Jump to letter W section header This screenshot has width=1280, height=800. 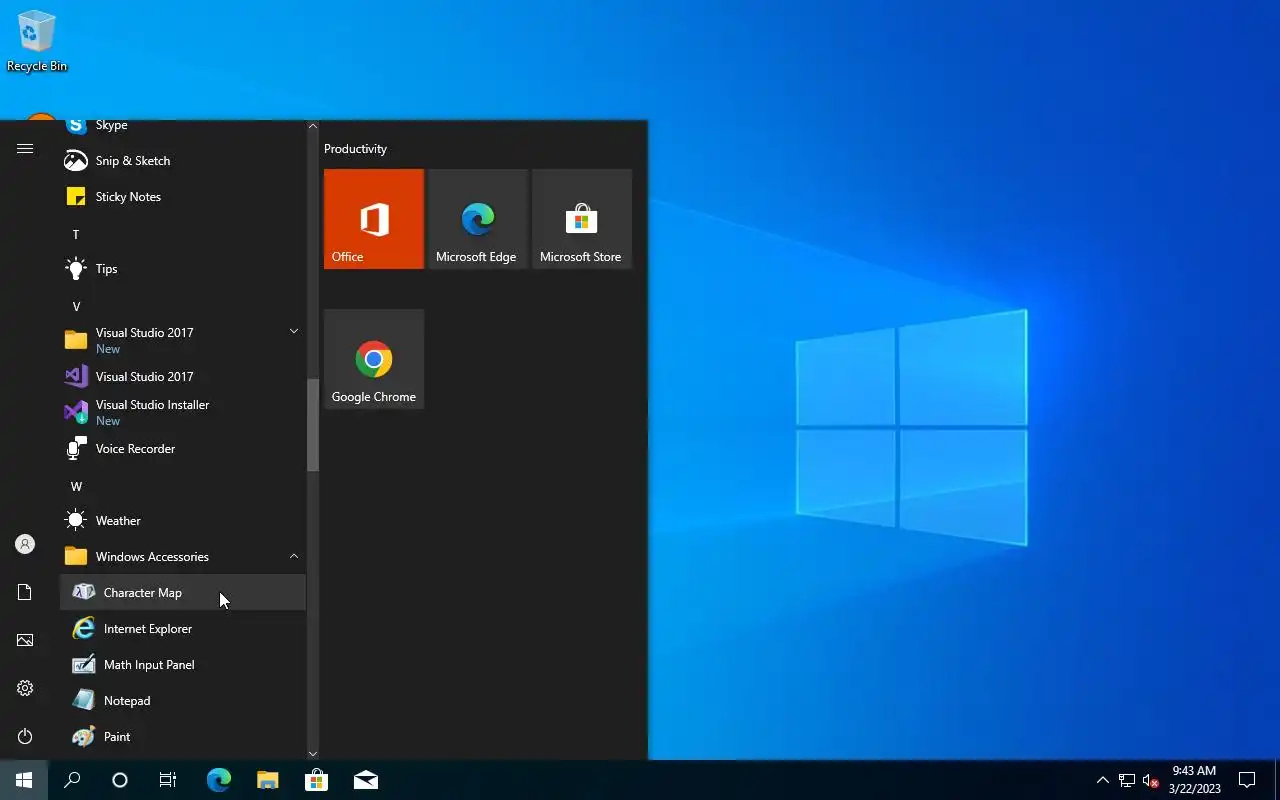[x=76, y=486]
